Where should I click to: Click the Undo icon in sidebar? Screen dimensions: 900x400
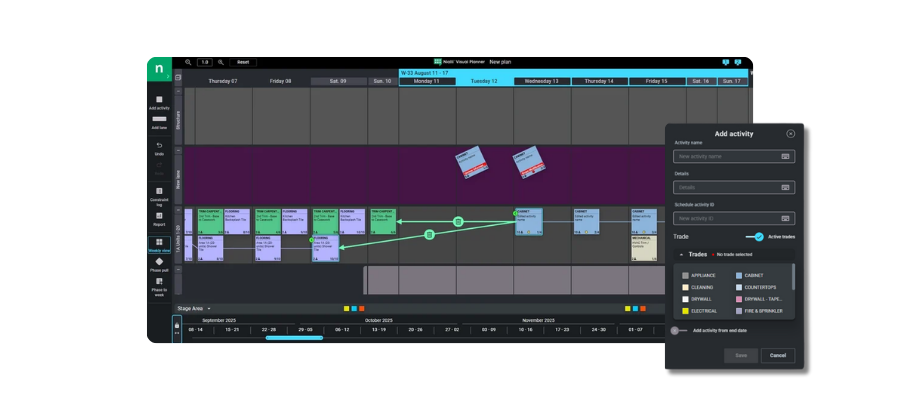tap(159, 146)
